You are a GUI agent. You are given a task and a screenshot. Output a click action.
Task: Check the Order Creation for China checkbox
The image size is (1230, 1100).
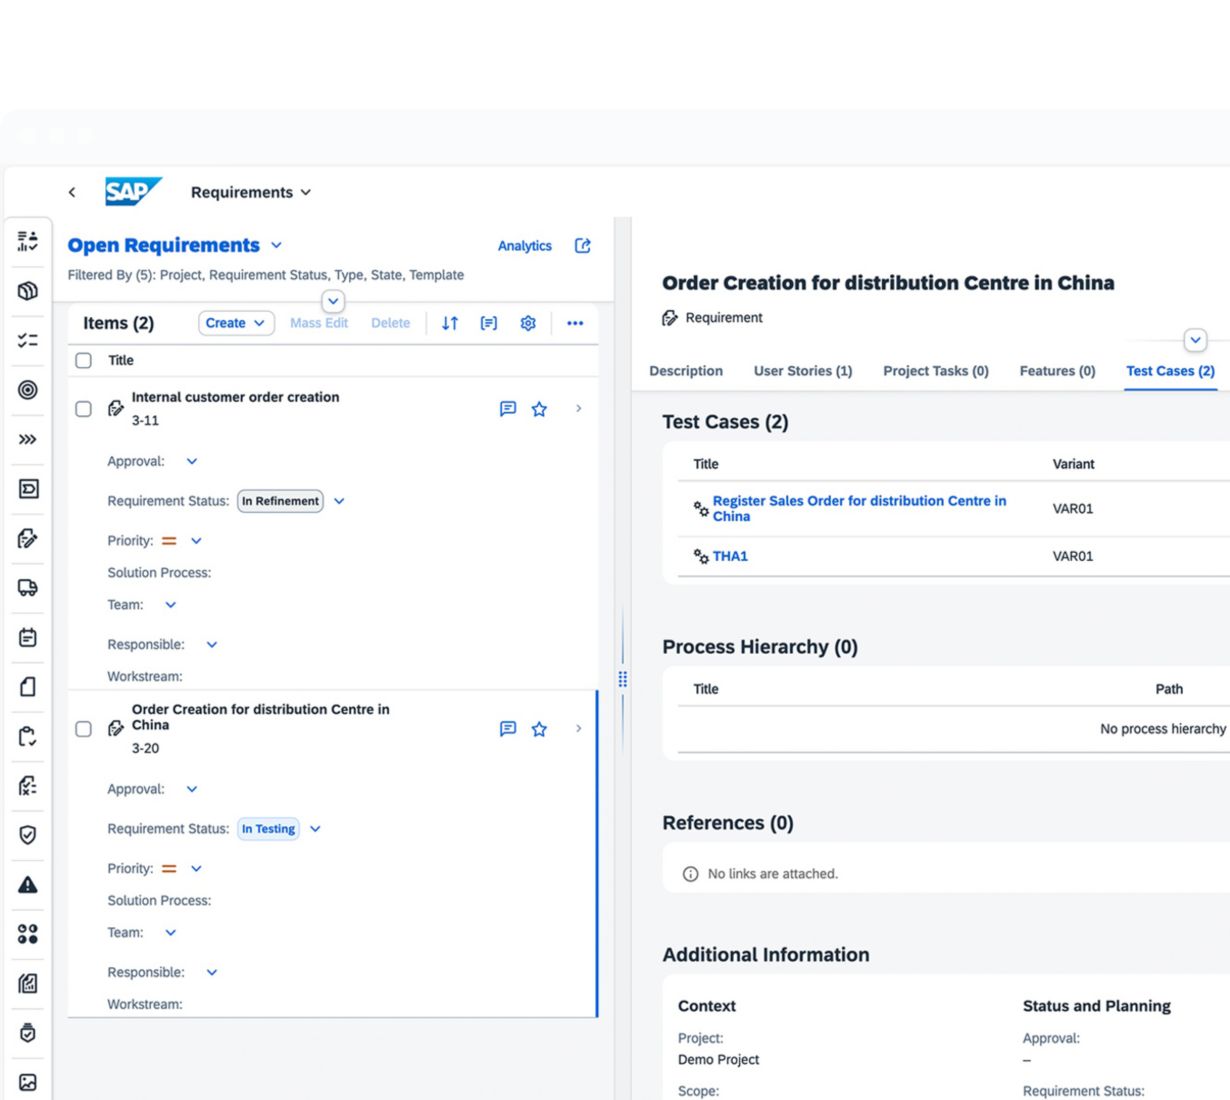click(x=84, y=729)
